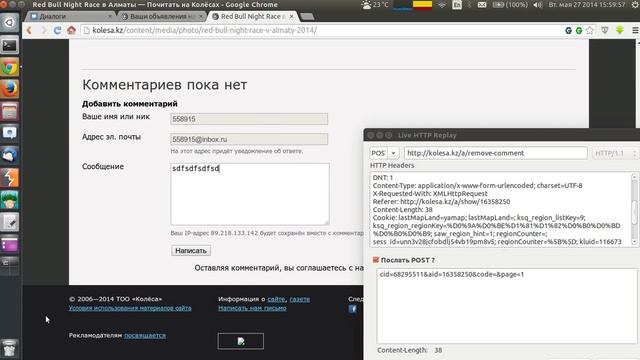Click the broken image banner in footer
This screenshot has height=360, width=640.
tap(241, 341)
